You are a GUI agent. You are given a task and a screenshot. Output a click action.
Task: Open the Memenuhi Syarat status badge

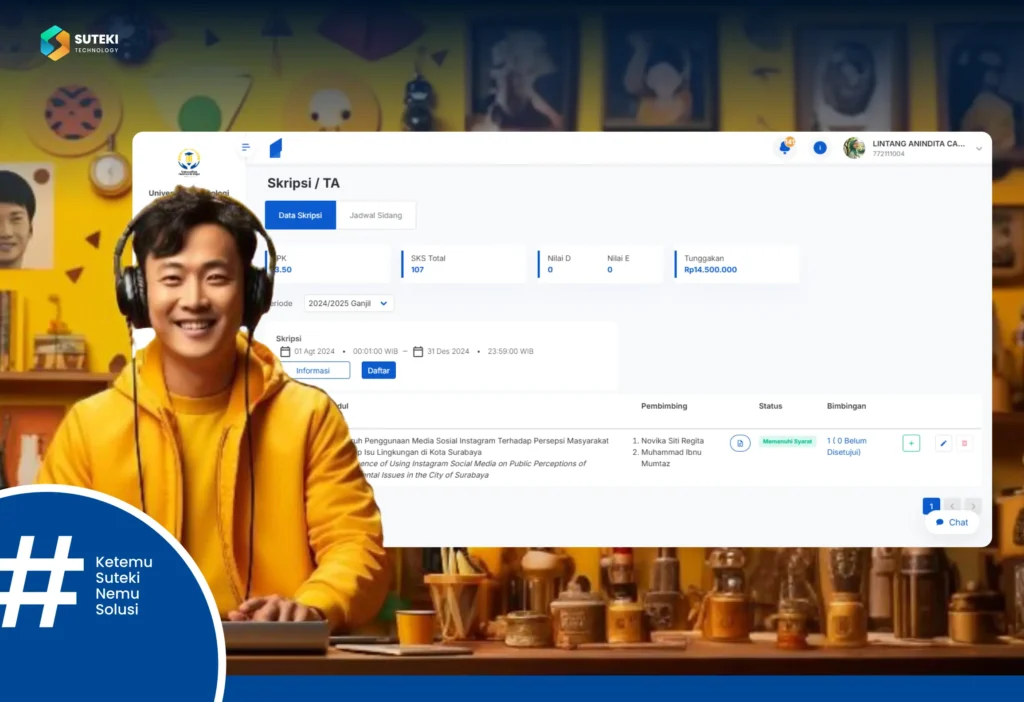pyautogui.click(x=787, y=441)
